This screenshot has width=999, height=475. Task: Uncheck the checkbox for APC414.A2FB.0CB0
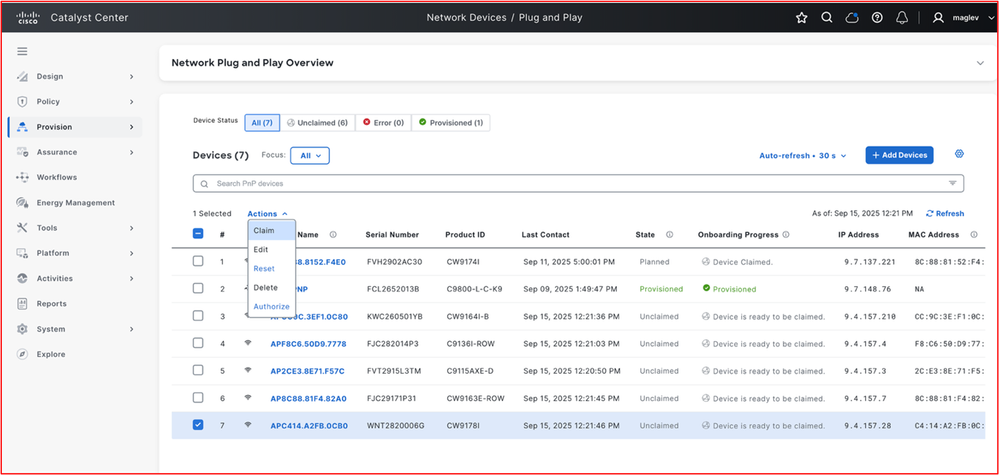tap(198, 425)
